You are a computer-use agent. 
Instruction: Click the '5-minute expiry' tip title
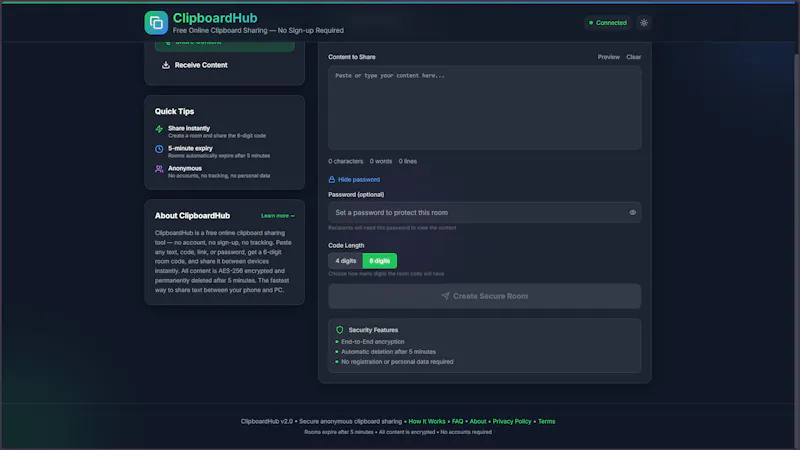190,148
